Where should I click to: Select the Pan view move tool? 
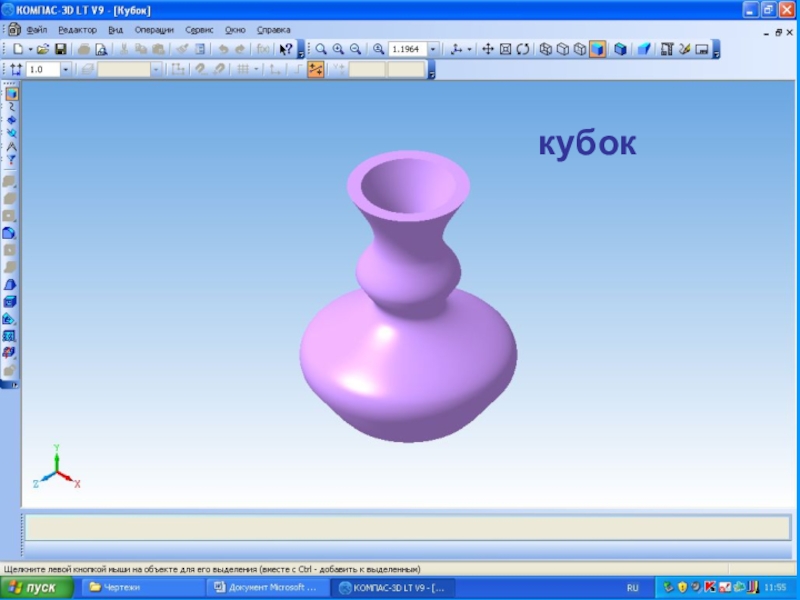488,49
